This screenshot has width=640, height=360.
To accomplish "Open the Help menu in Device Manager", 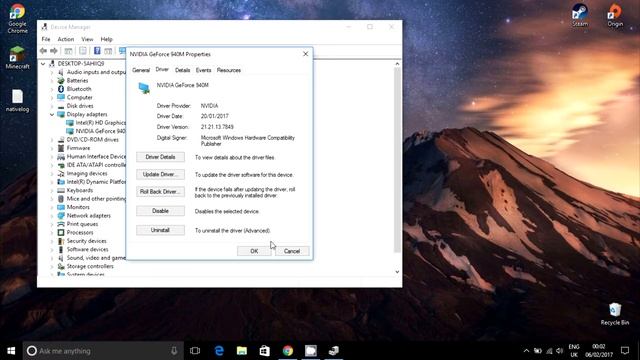I will coord(107,39).
